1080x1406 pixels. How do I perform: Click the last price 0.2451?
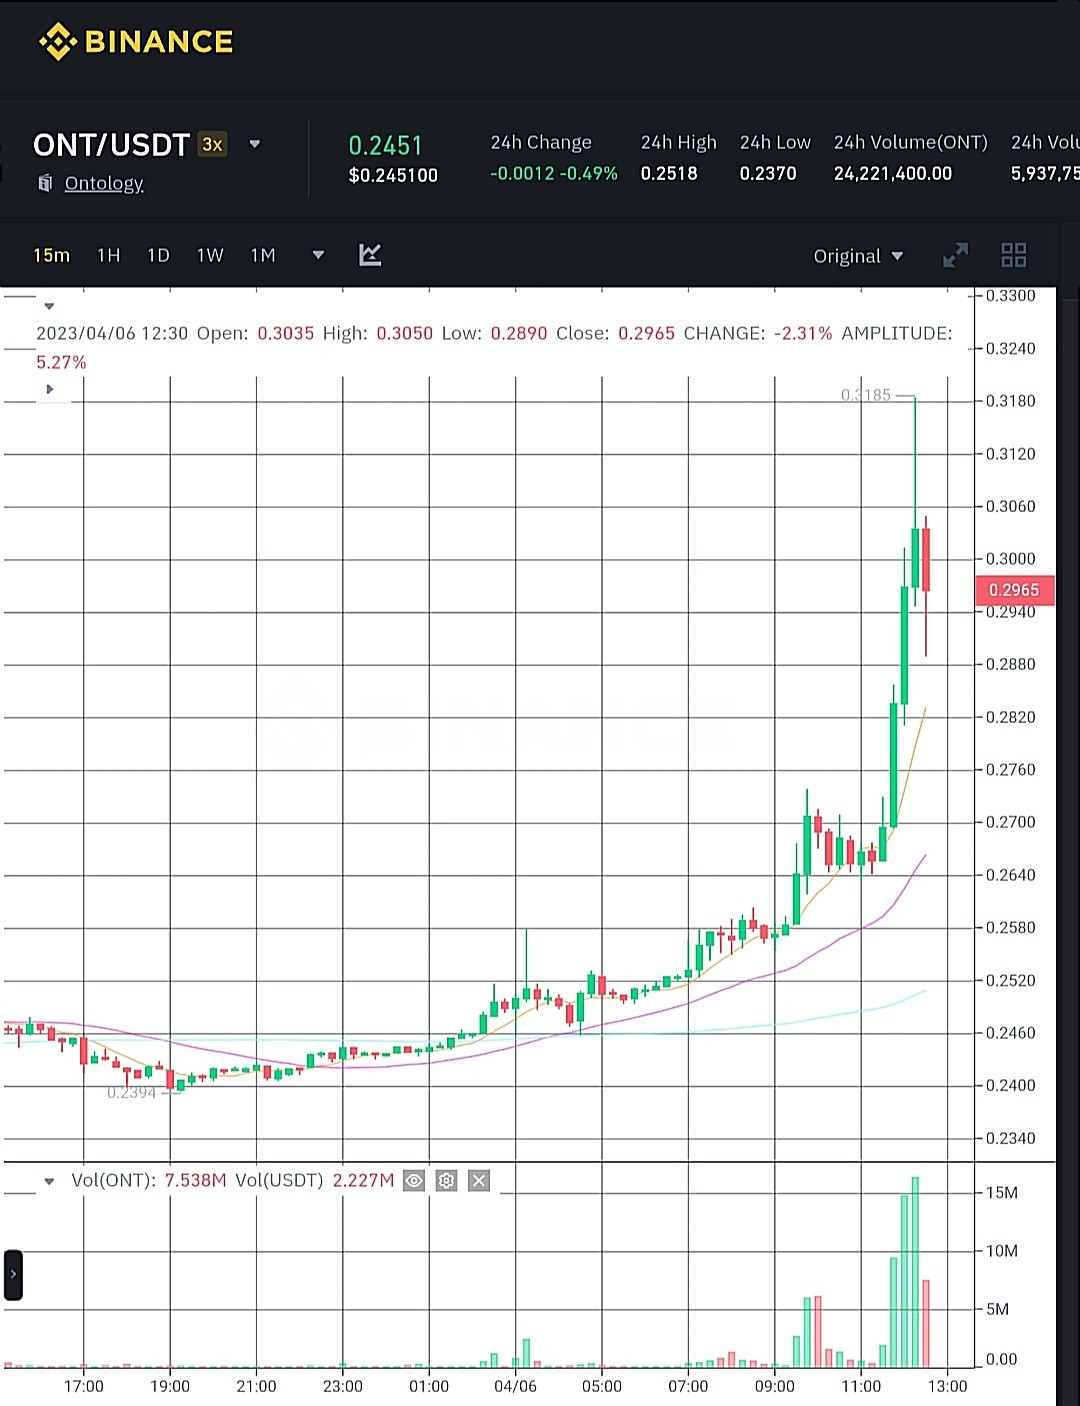click(x=385, y=146)
